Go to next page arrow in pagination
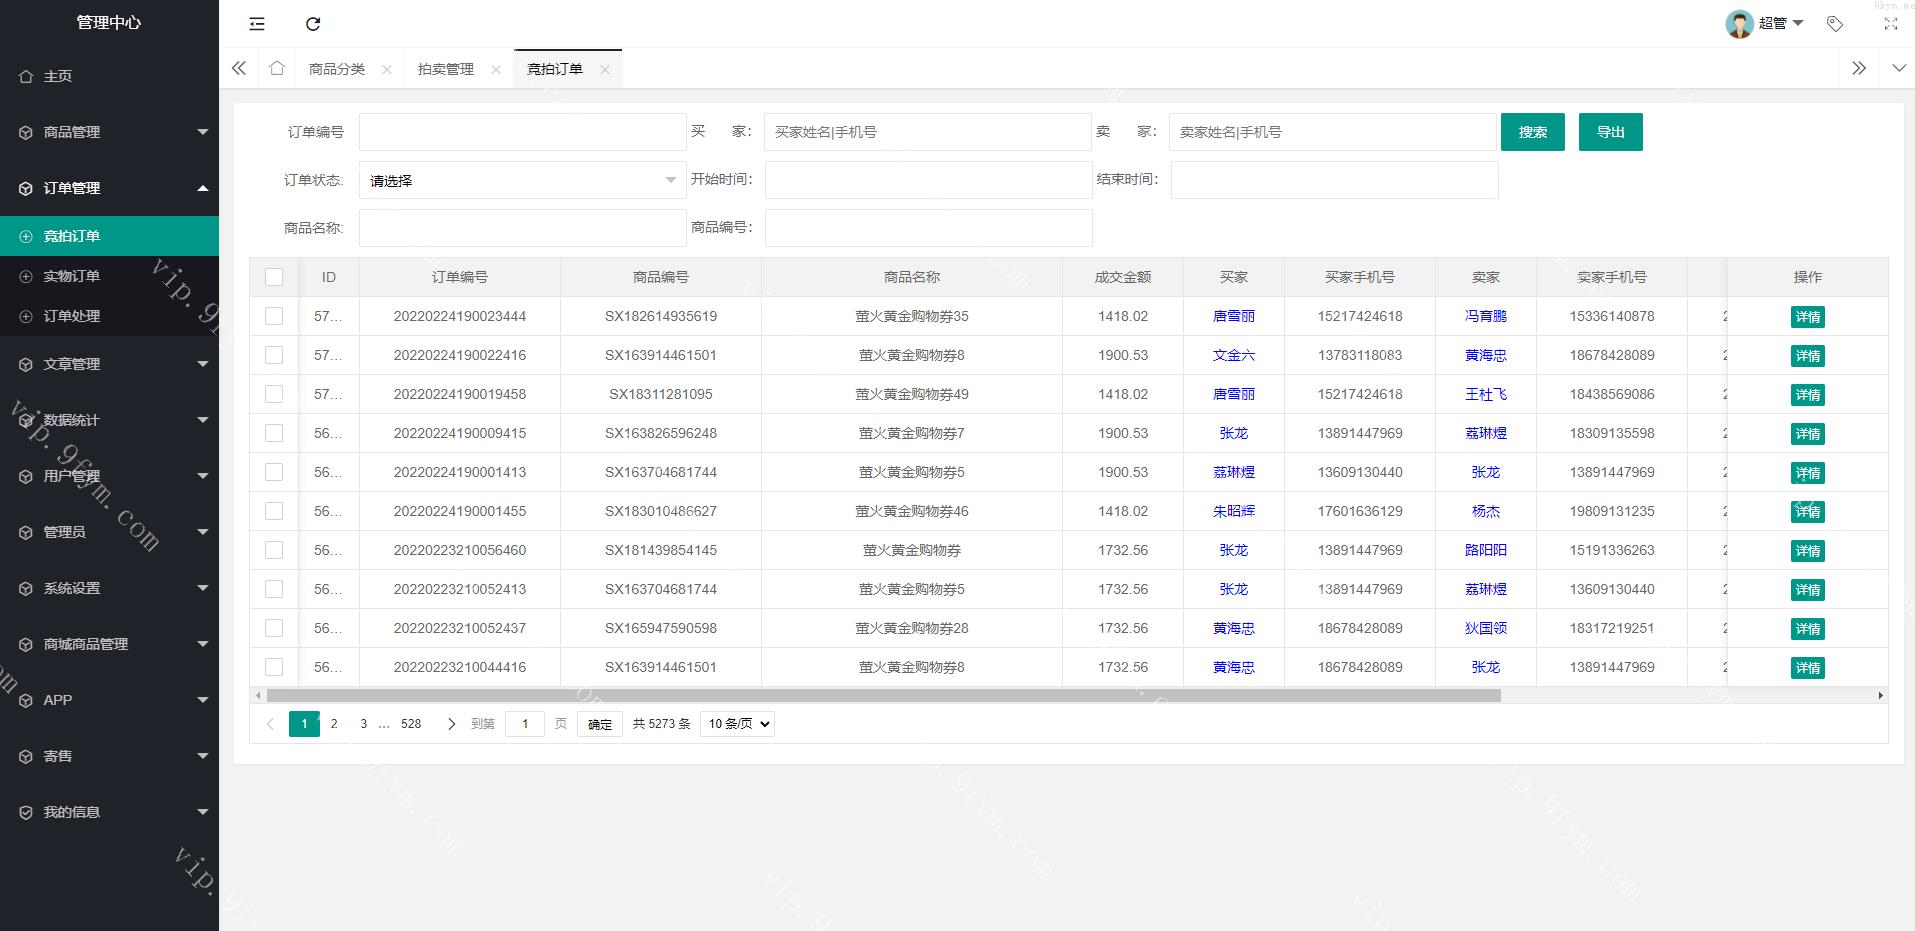Image resolution: width=1915 pixels, height=931 pixels. pos(451,724)
